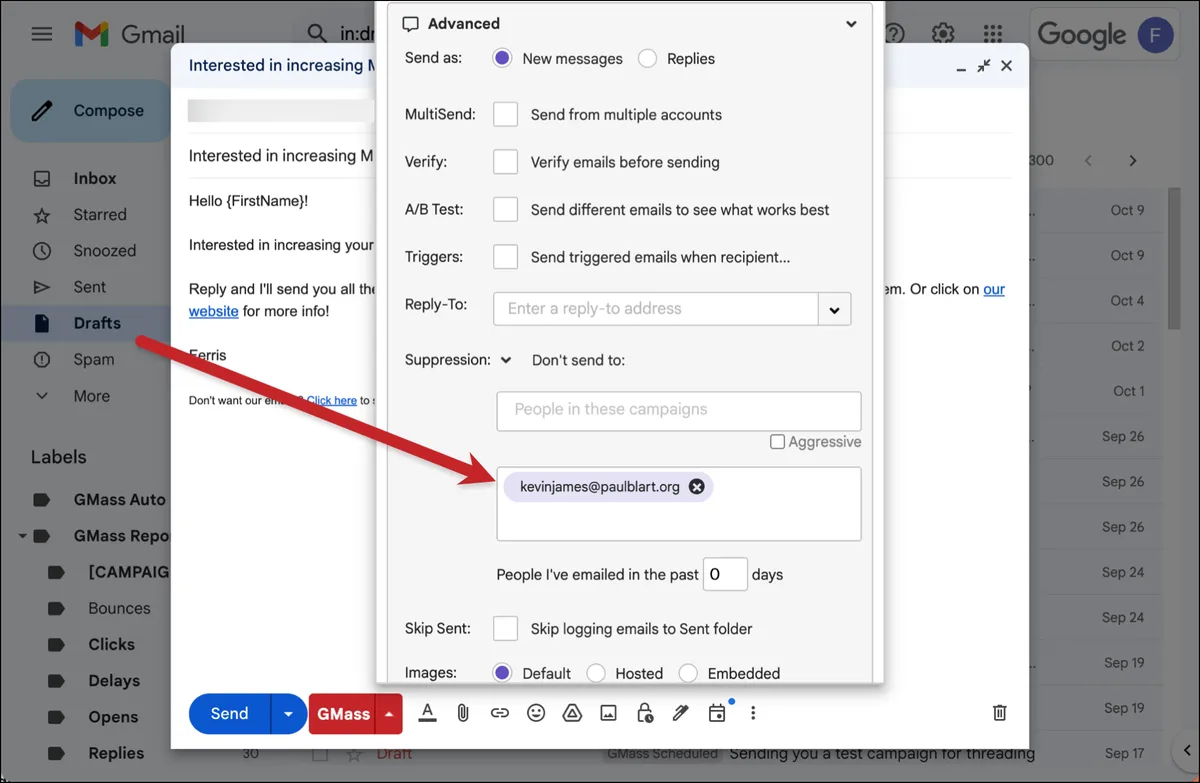Exit full screen in compose window
The image size is (1200, 783).
coord(984,66)
